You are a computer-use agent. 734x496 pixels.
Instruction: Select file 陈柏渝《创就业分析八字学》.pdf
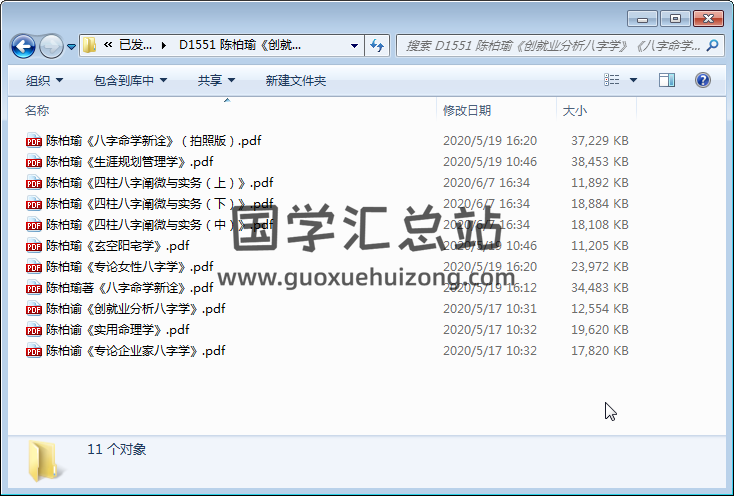[135, 309]
